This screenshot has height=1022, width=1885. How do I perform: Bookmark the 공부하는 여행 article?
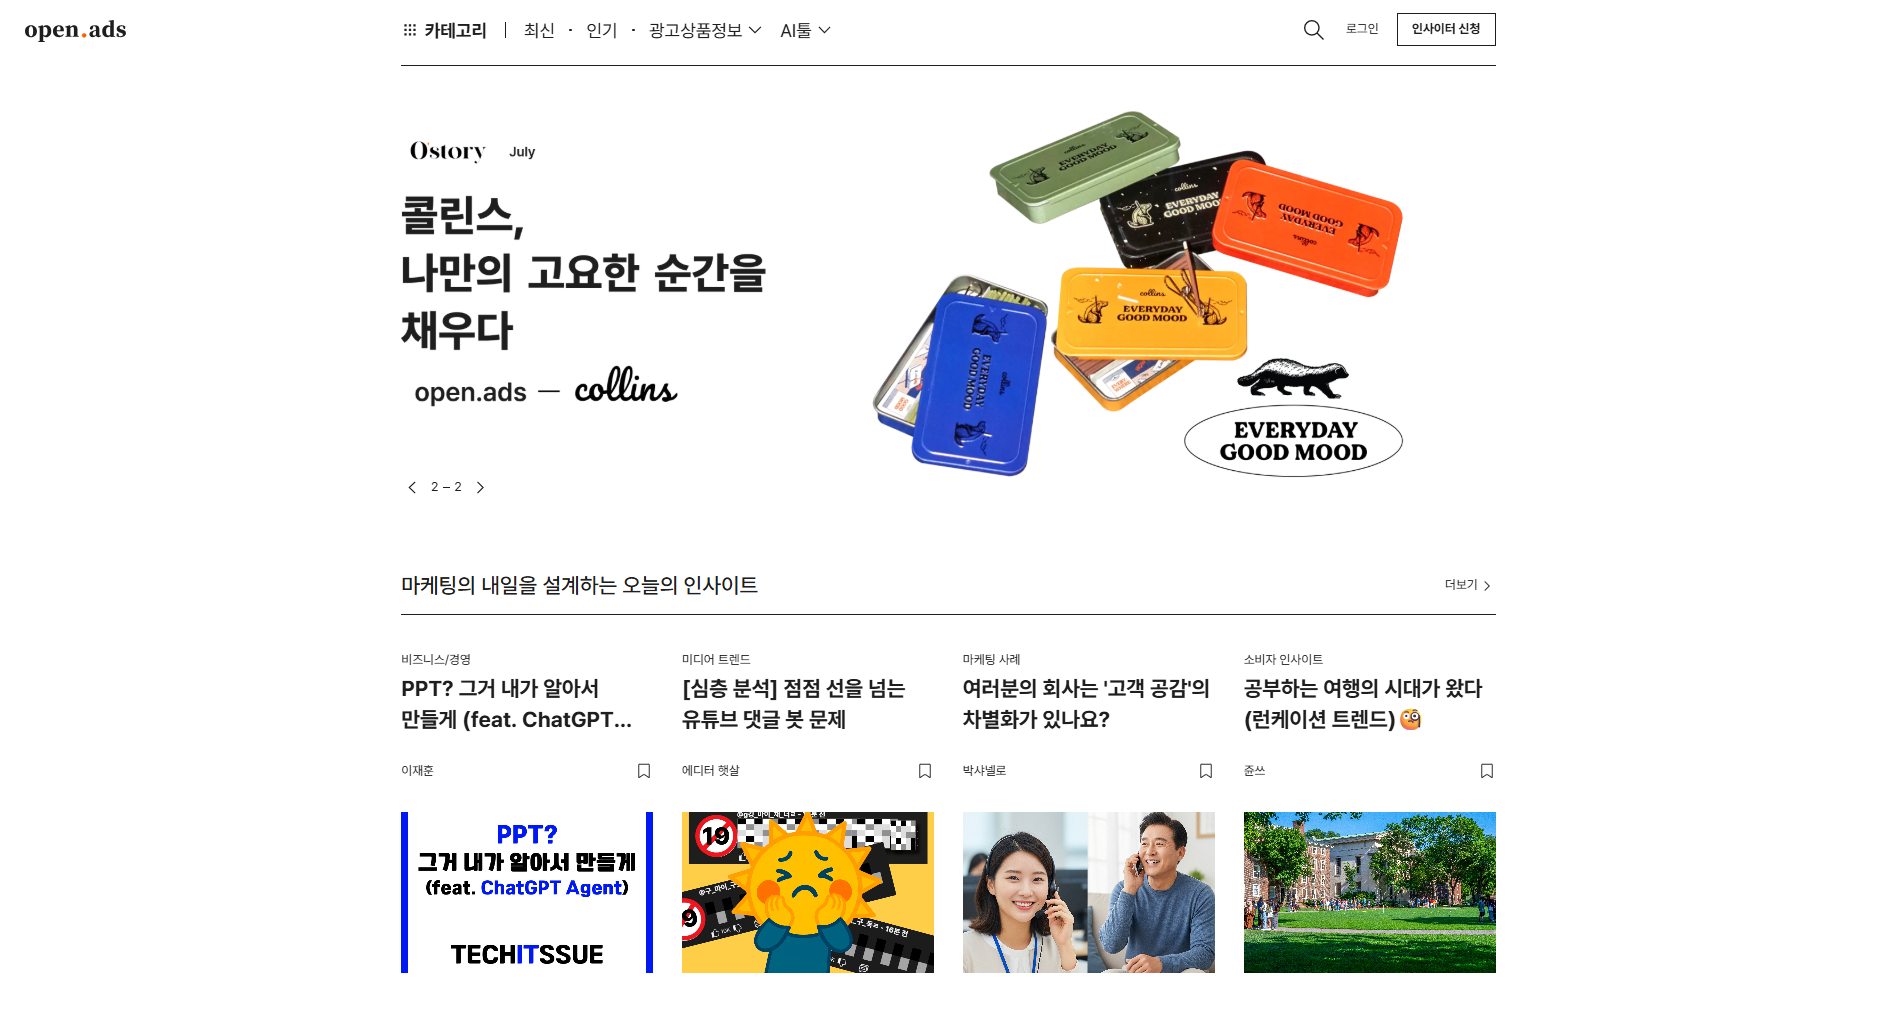(x=1487, y=771)
